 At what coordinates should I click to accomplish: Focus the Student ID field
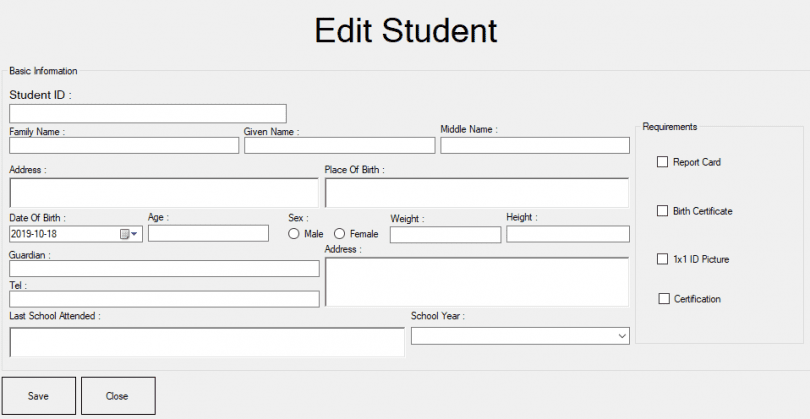pyautogui.click(x=148, y=113)
